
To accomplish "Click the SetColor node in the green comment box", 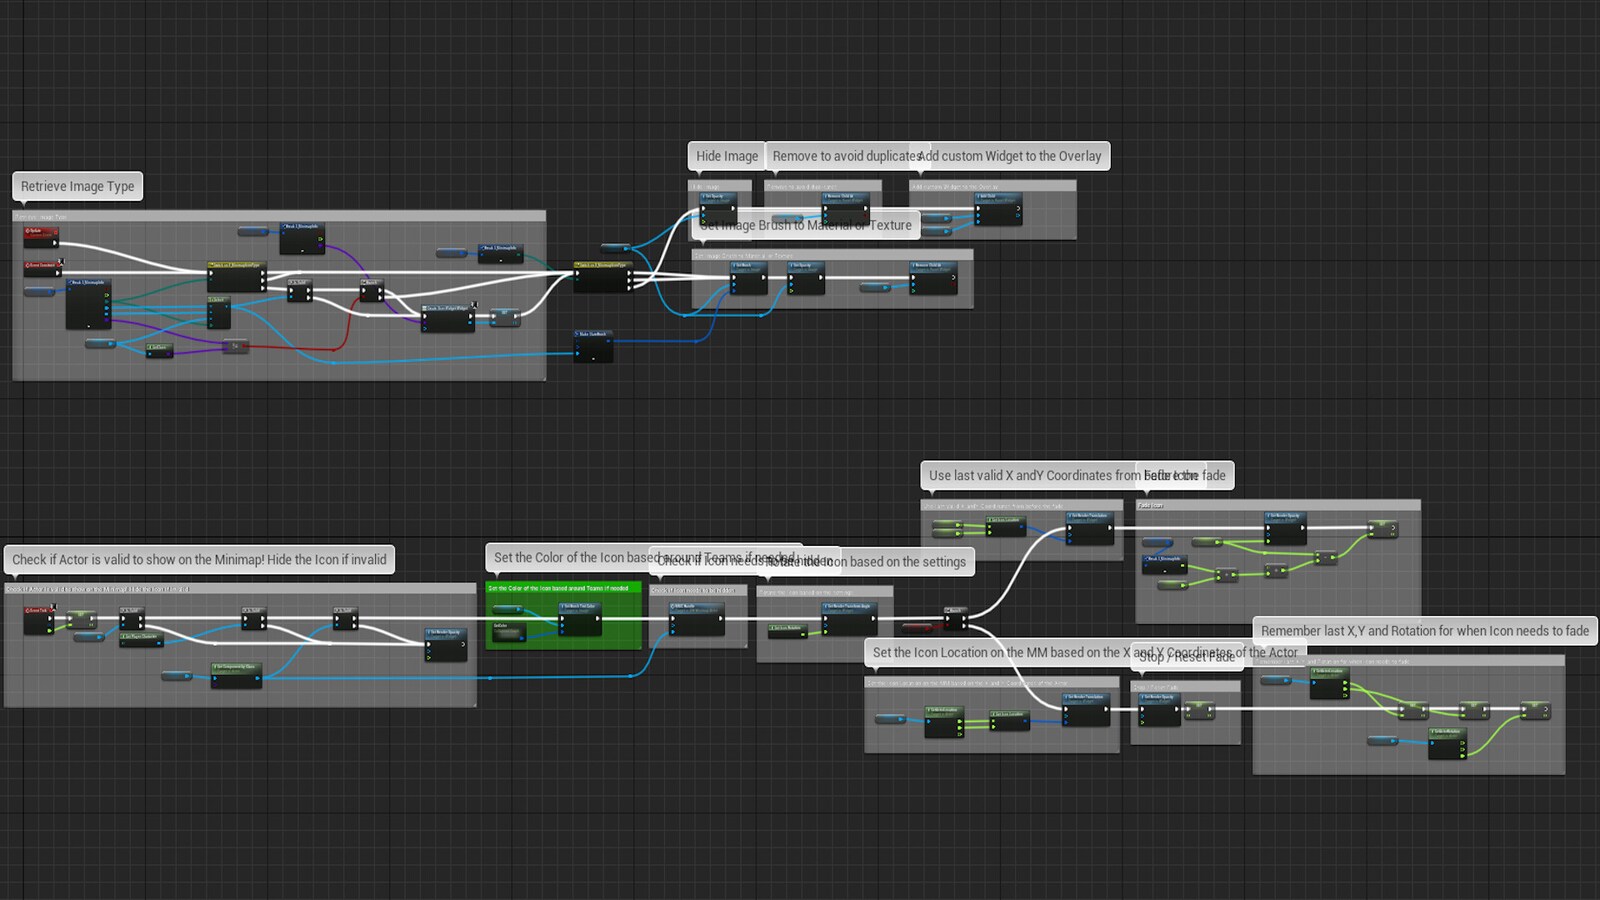I will [x=508, y=630].
